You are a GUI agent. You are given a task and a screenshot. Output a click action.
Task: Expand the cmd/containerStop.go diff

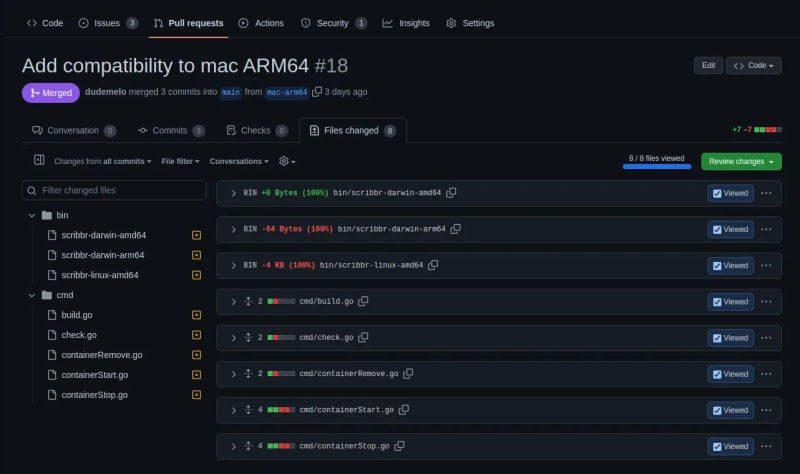[234, 447]
